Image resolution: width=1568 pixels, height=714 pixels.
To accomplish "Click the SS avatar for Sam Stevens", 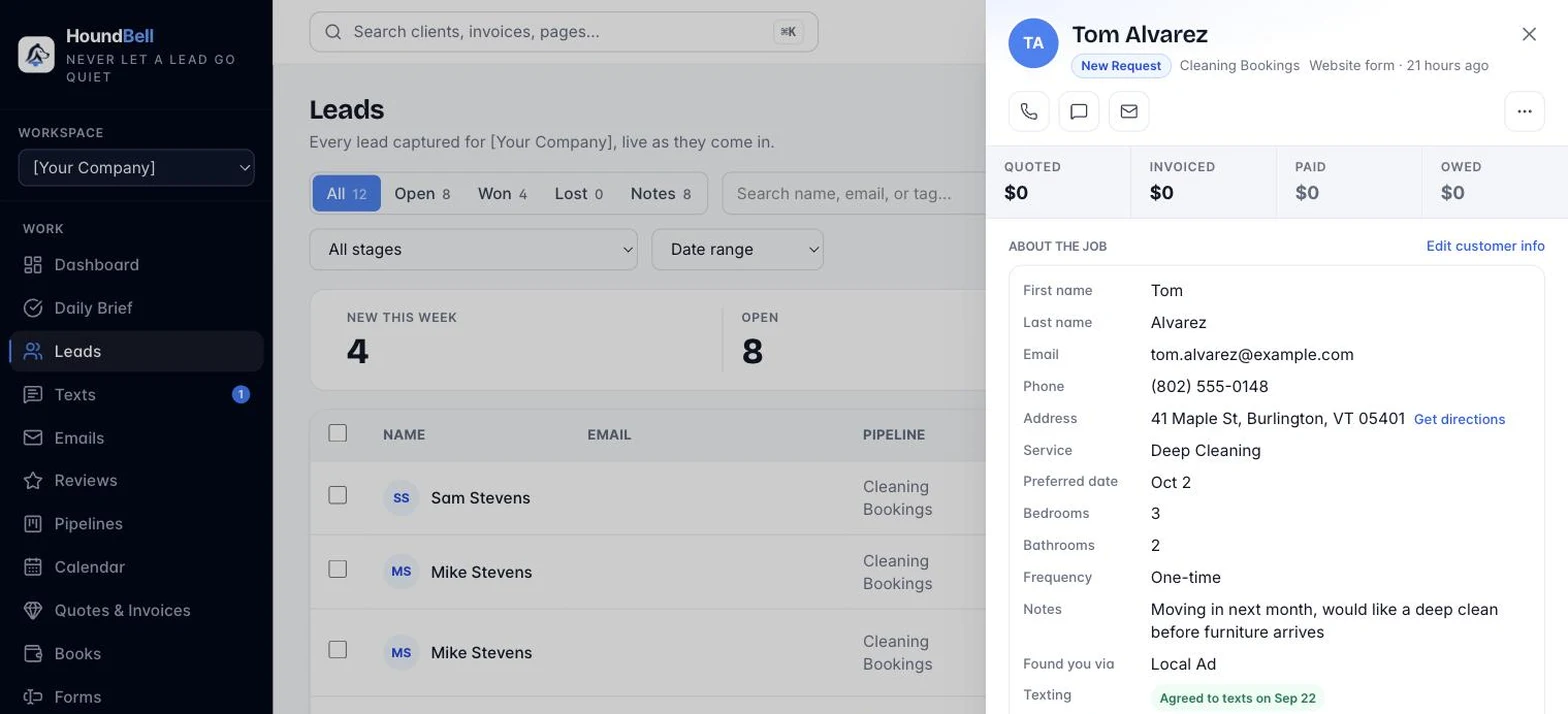I will coord(401,498).
